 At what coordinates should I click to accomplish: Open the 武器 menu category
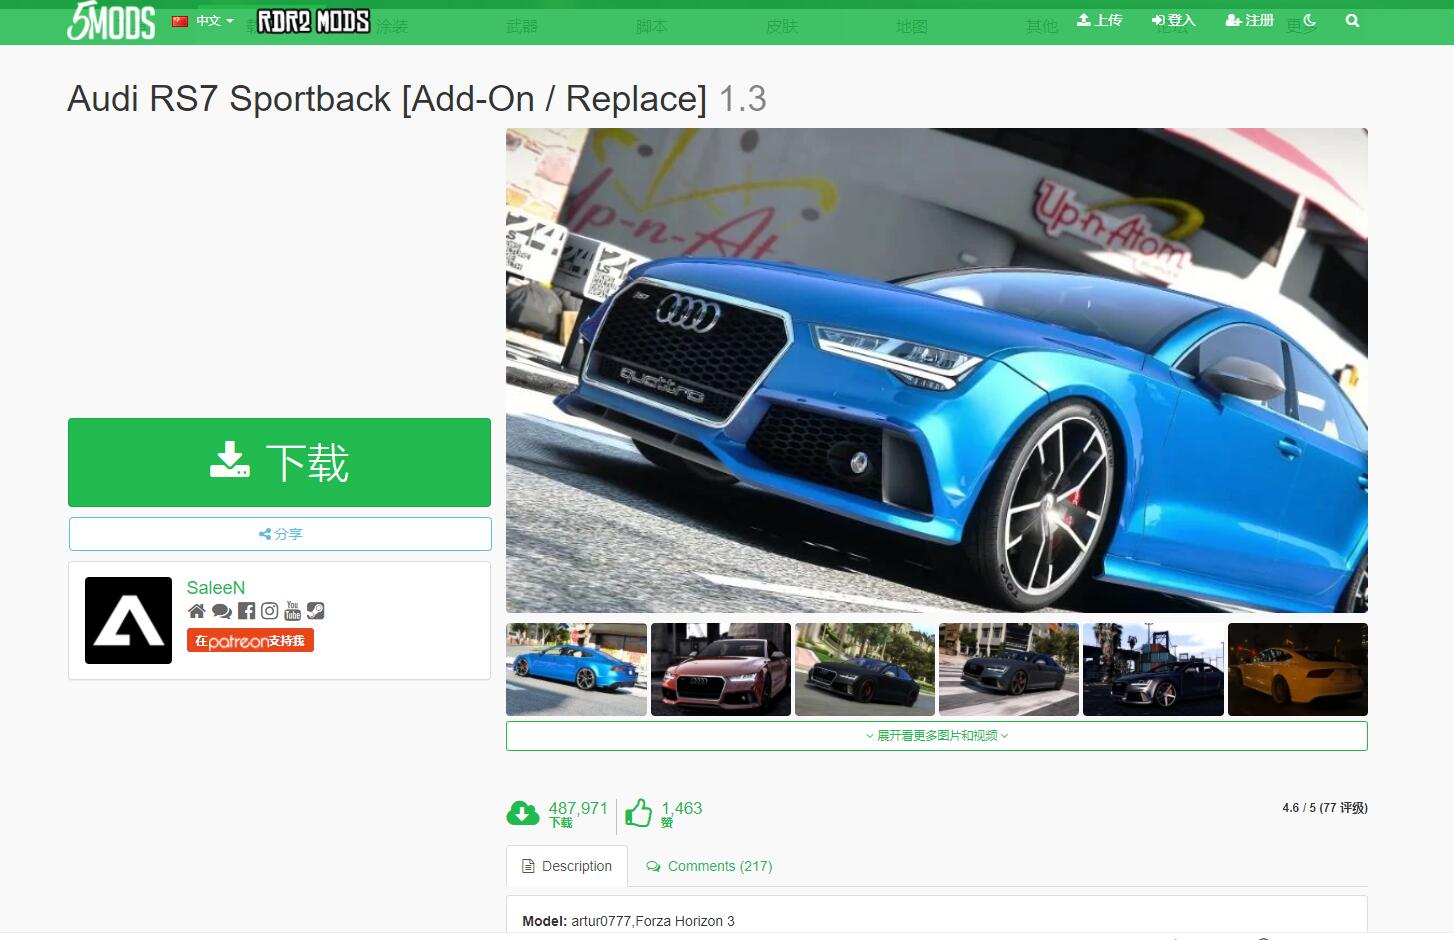[521, 26]
